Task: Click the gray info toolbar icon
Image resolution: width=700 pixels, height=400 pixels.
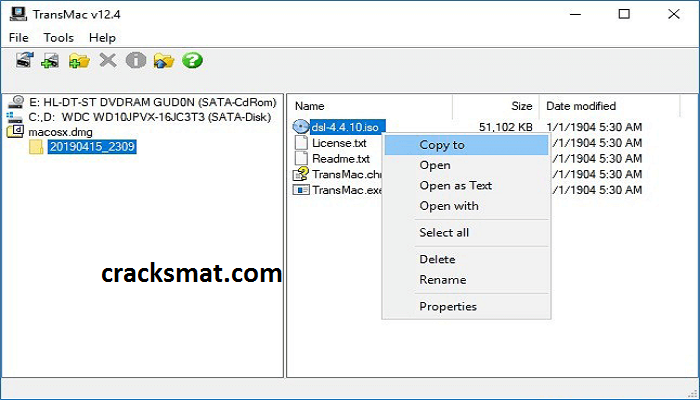Action: point(136,60)
